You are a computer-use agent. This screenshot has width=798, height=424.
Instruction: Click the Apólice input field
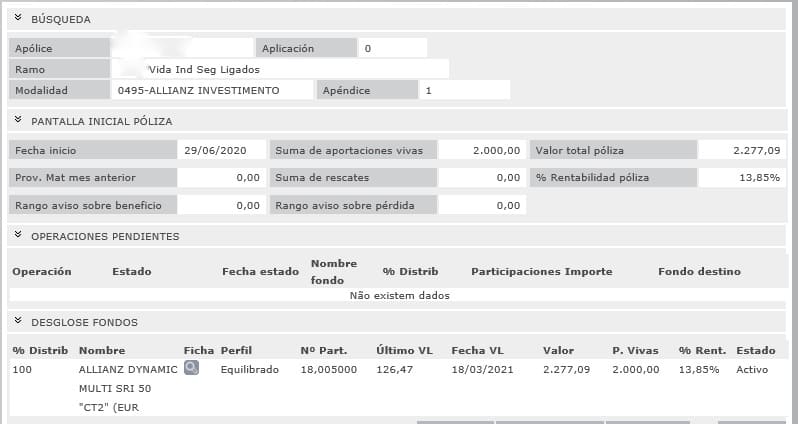[x=181, y=48]
